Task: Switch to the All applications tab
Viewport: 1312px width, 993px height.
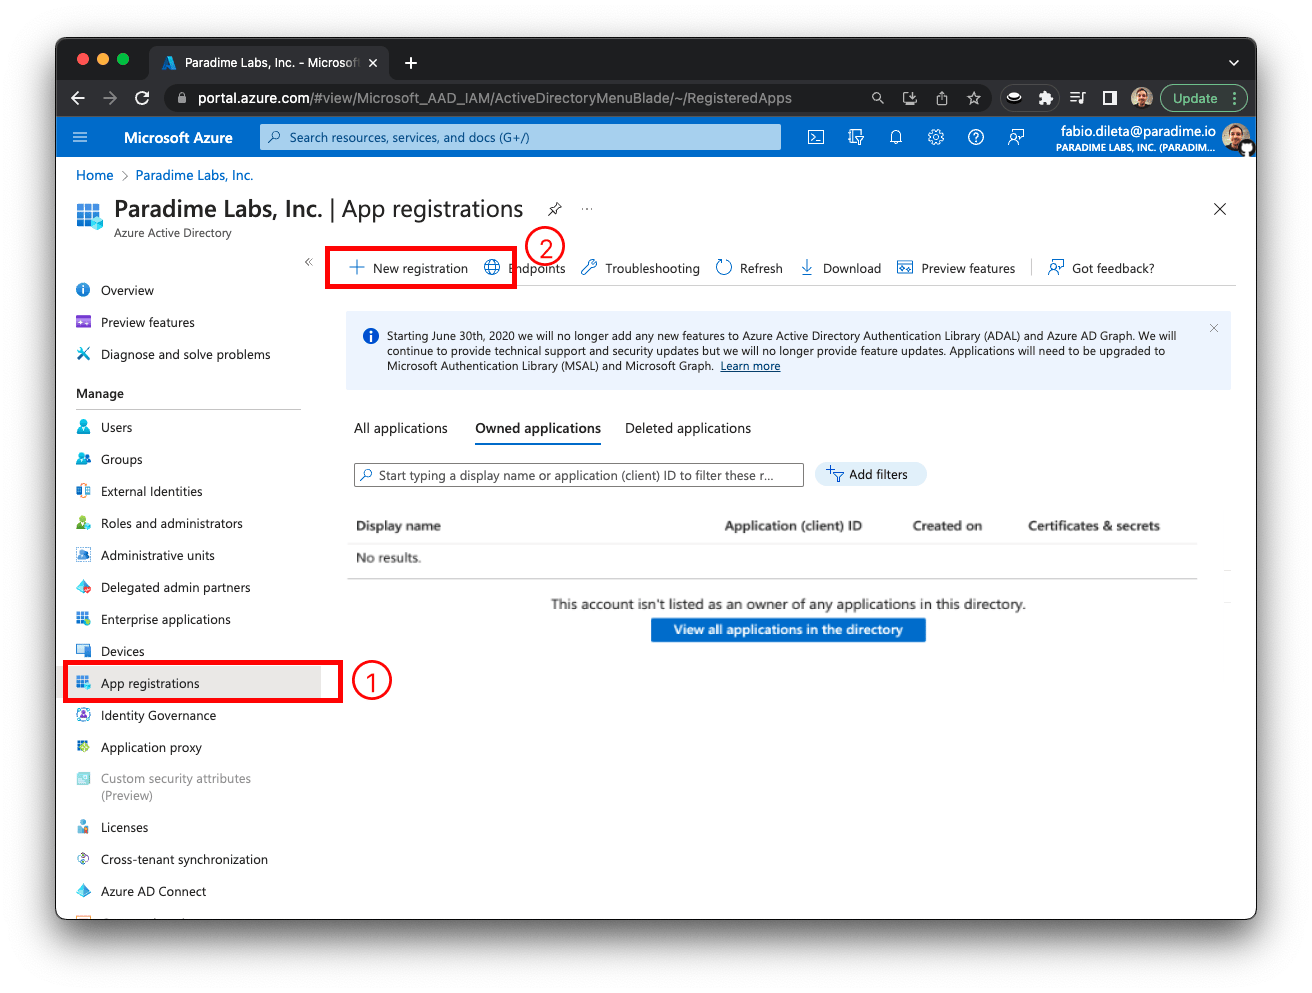Action: tap(401, 428)
